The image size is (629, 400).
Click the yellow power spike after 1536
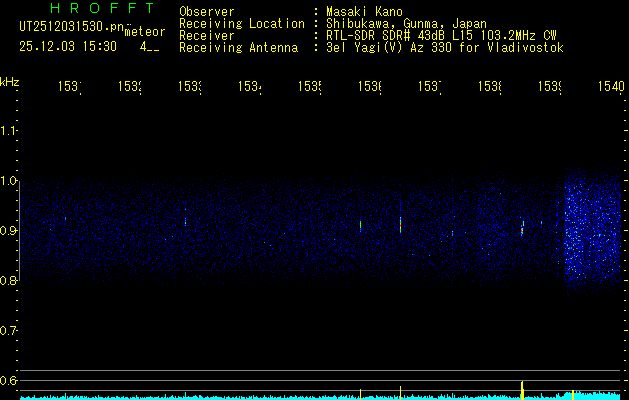pos(400,392)
